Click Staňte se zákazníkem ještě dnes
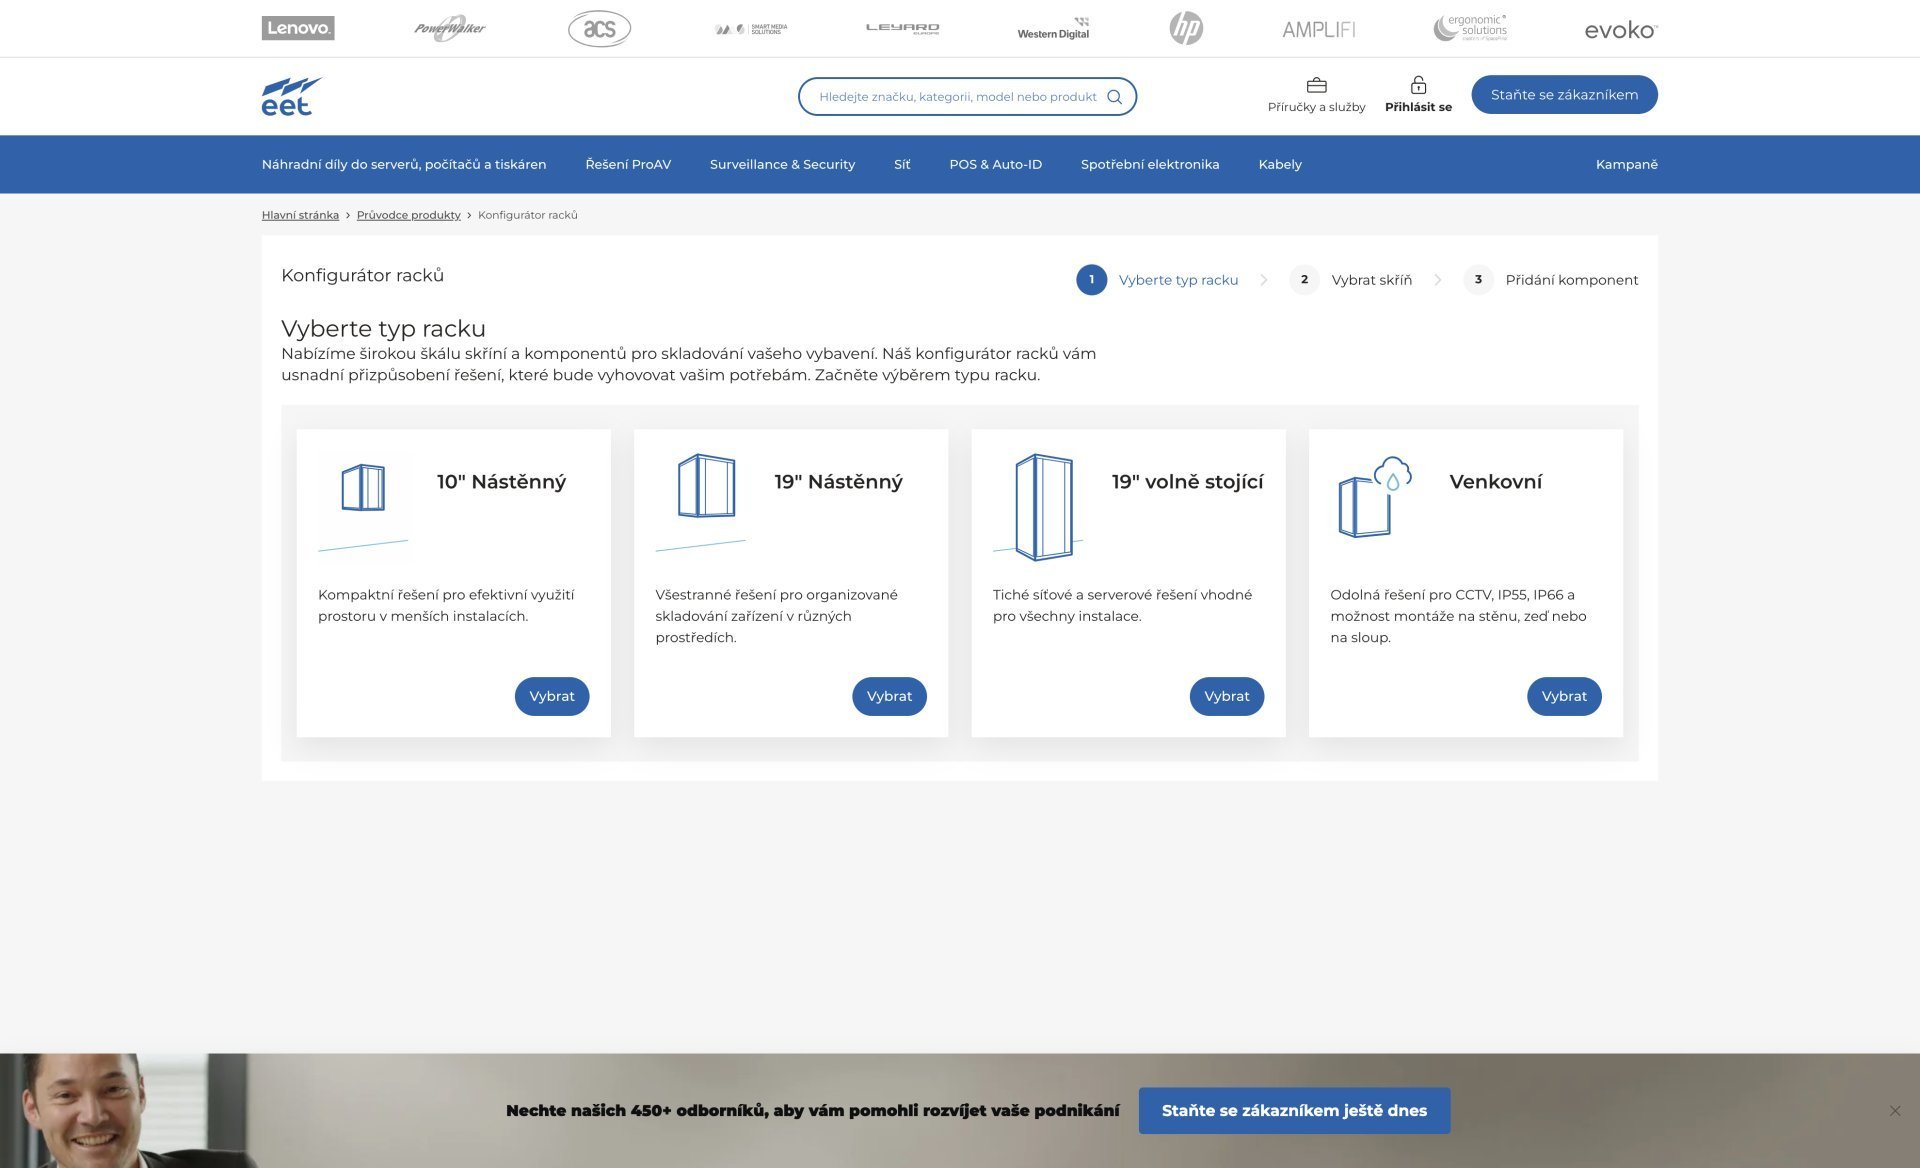Viewport: 1920px width, 1168px height. pyautogui.click(x=1294, y=1111)
